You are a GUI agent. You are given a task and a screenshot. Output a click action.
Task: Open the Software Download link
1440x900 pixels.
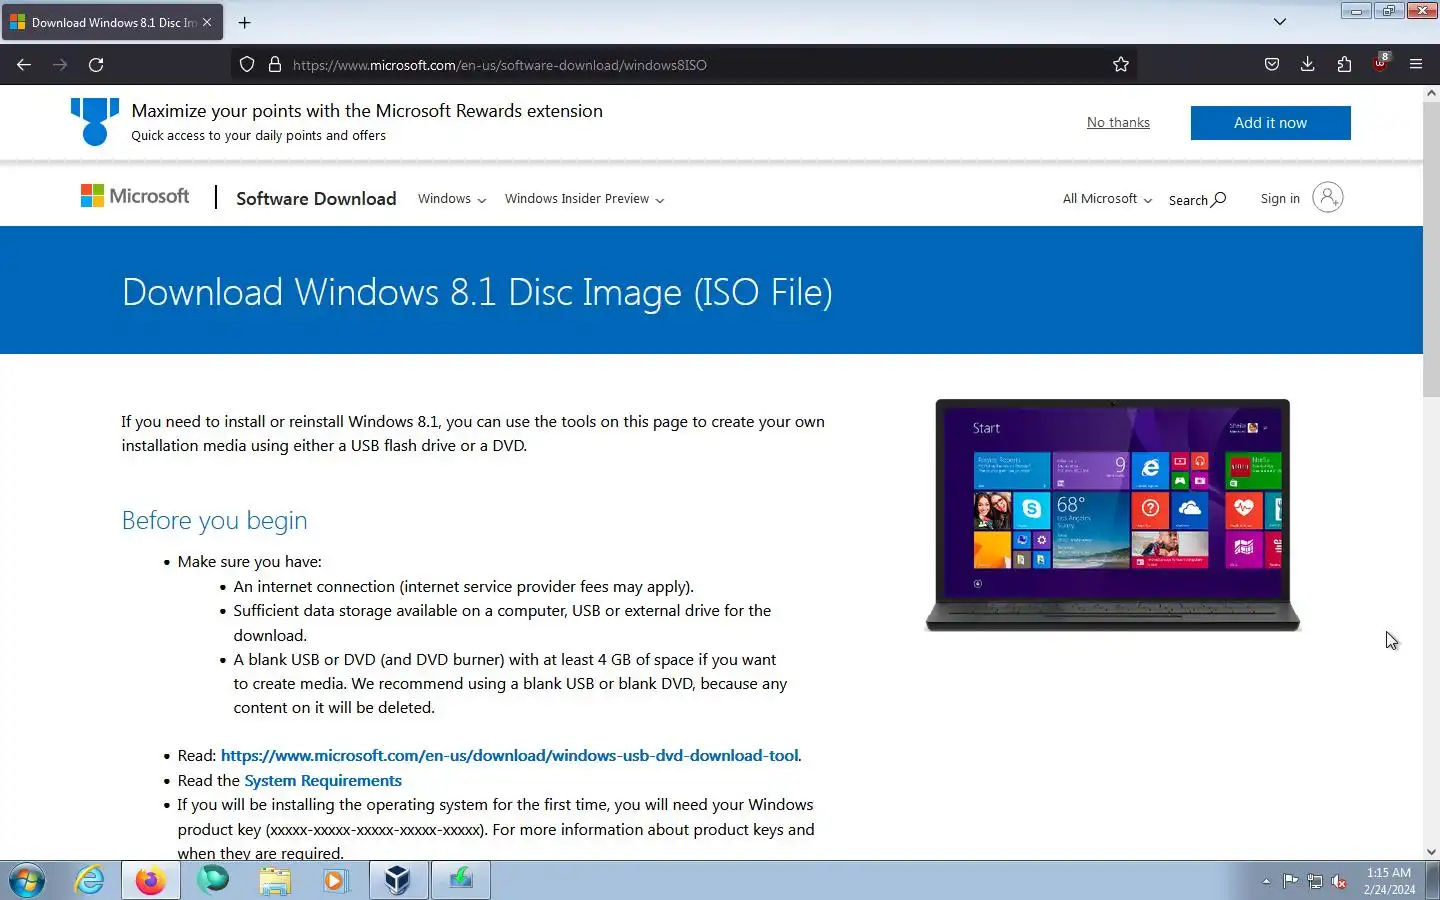pyautogui.click(x=316, y=198)
